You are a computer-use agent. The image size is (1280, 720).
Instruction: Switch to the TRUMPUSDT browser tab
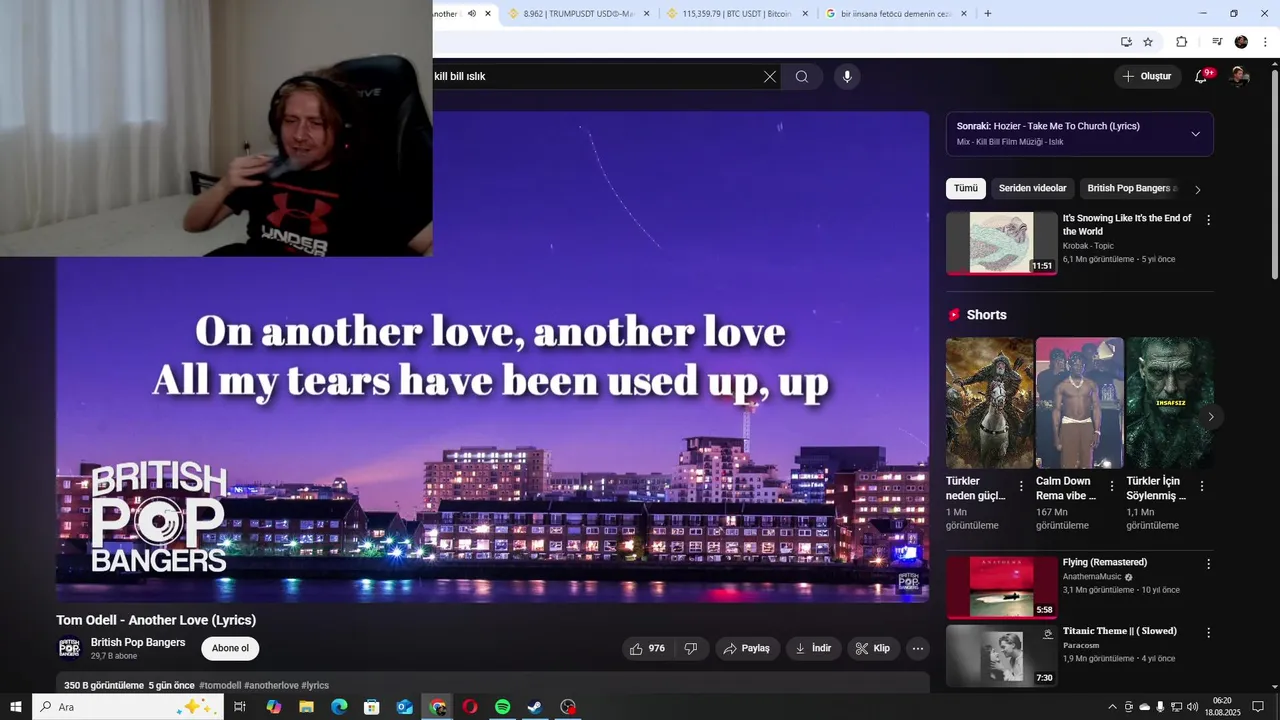tap(580, 14)
